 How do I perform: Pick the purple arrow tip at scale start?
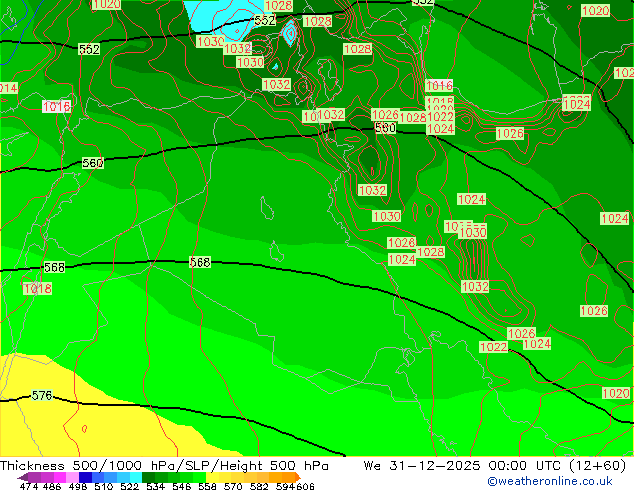coord(22,477)
